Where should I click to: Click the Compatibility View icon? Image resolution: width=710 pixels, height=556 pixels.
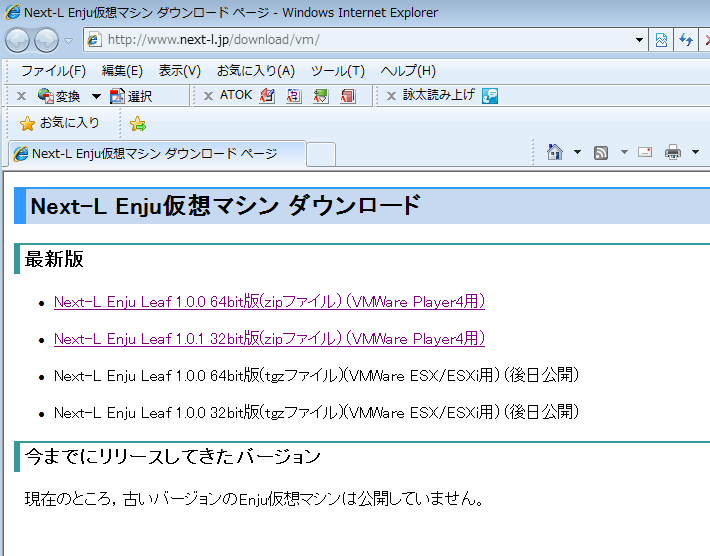661,40
